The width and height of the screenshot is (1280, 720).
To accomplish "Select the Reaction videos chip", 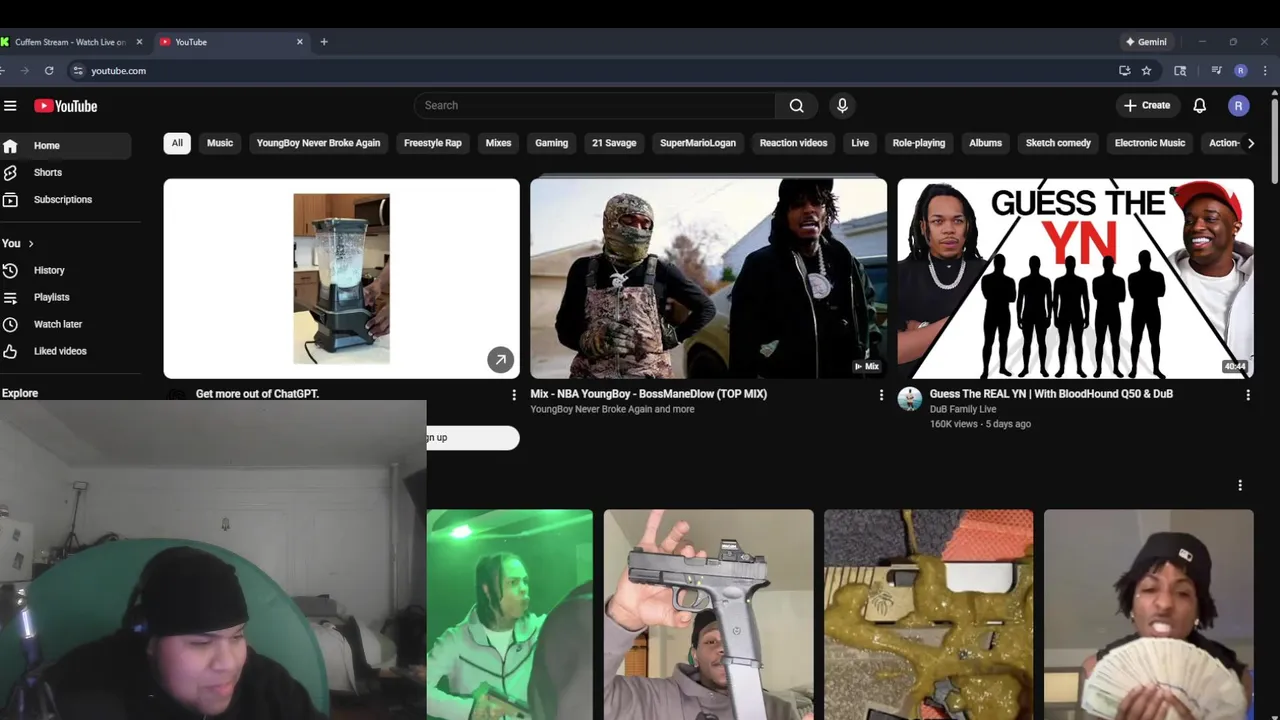I will [793, 143].
